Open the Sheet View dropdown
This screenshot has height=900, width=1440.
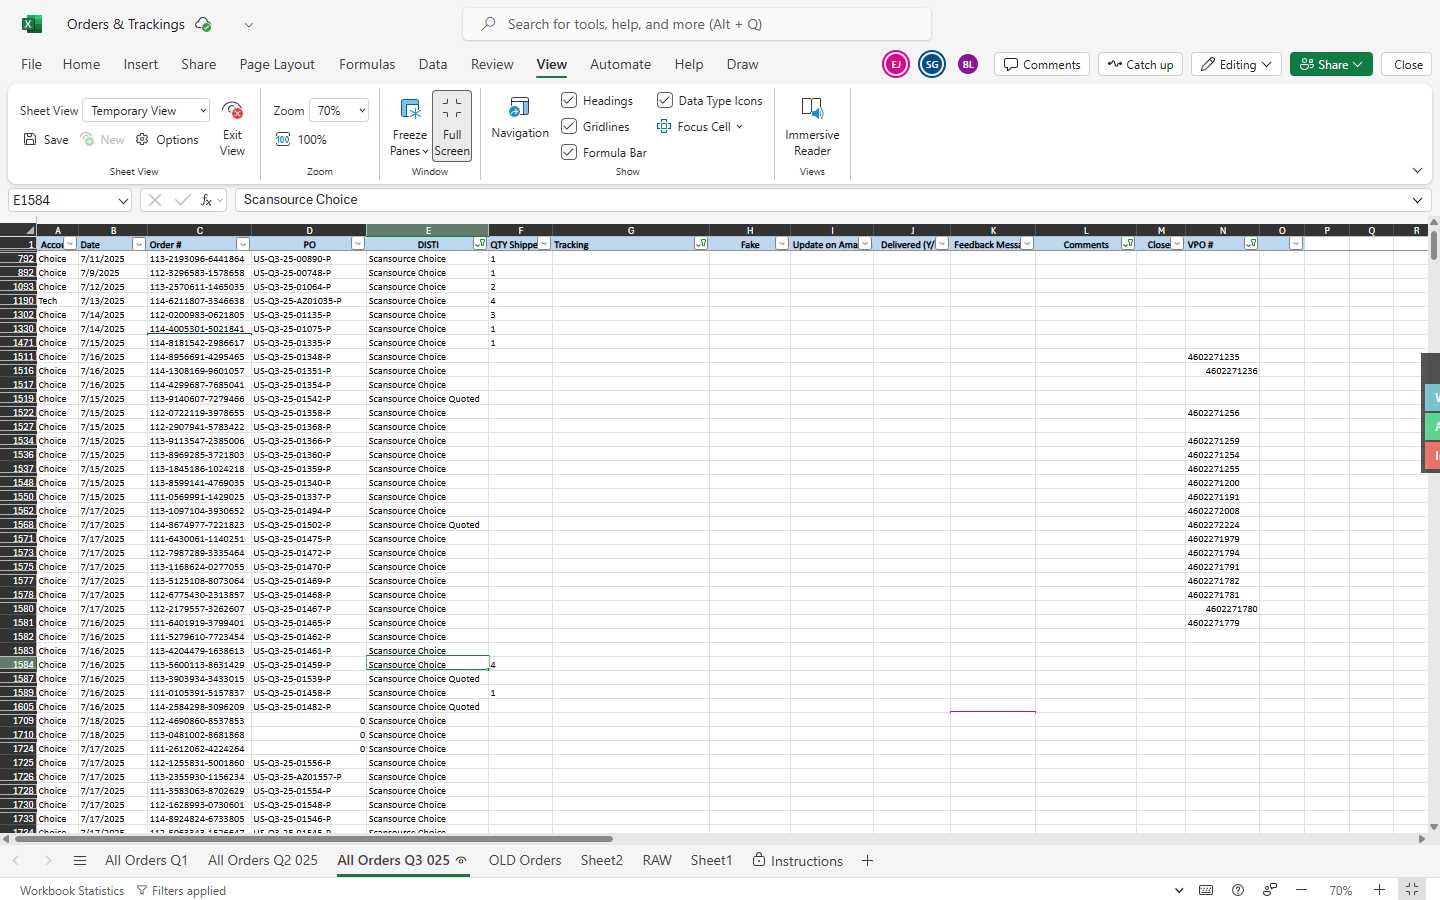pos(146,111)
